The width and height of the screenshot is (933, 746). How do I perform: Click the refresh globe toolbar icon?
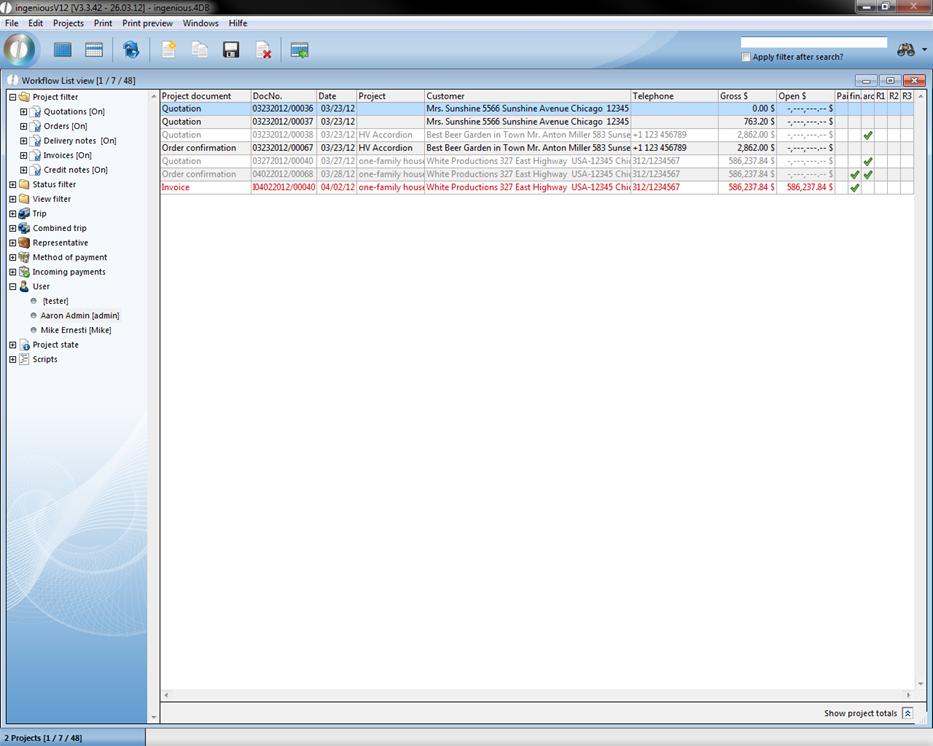[131, 50]
